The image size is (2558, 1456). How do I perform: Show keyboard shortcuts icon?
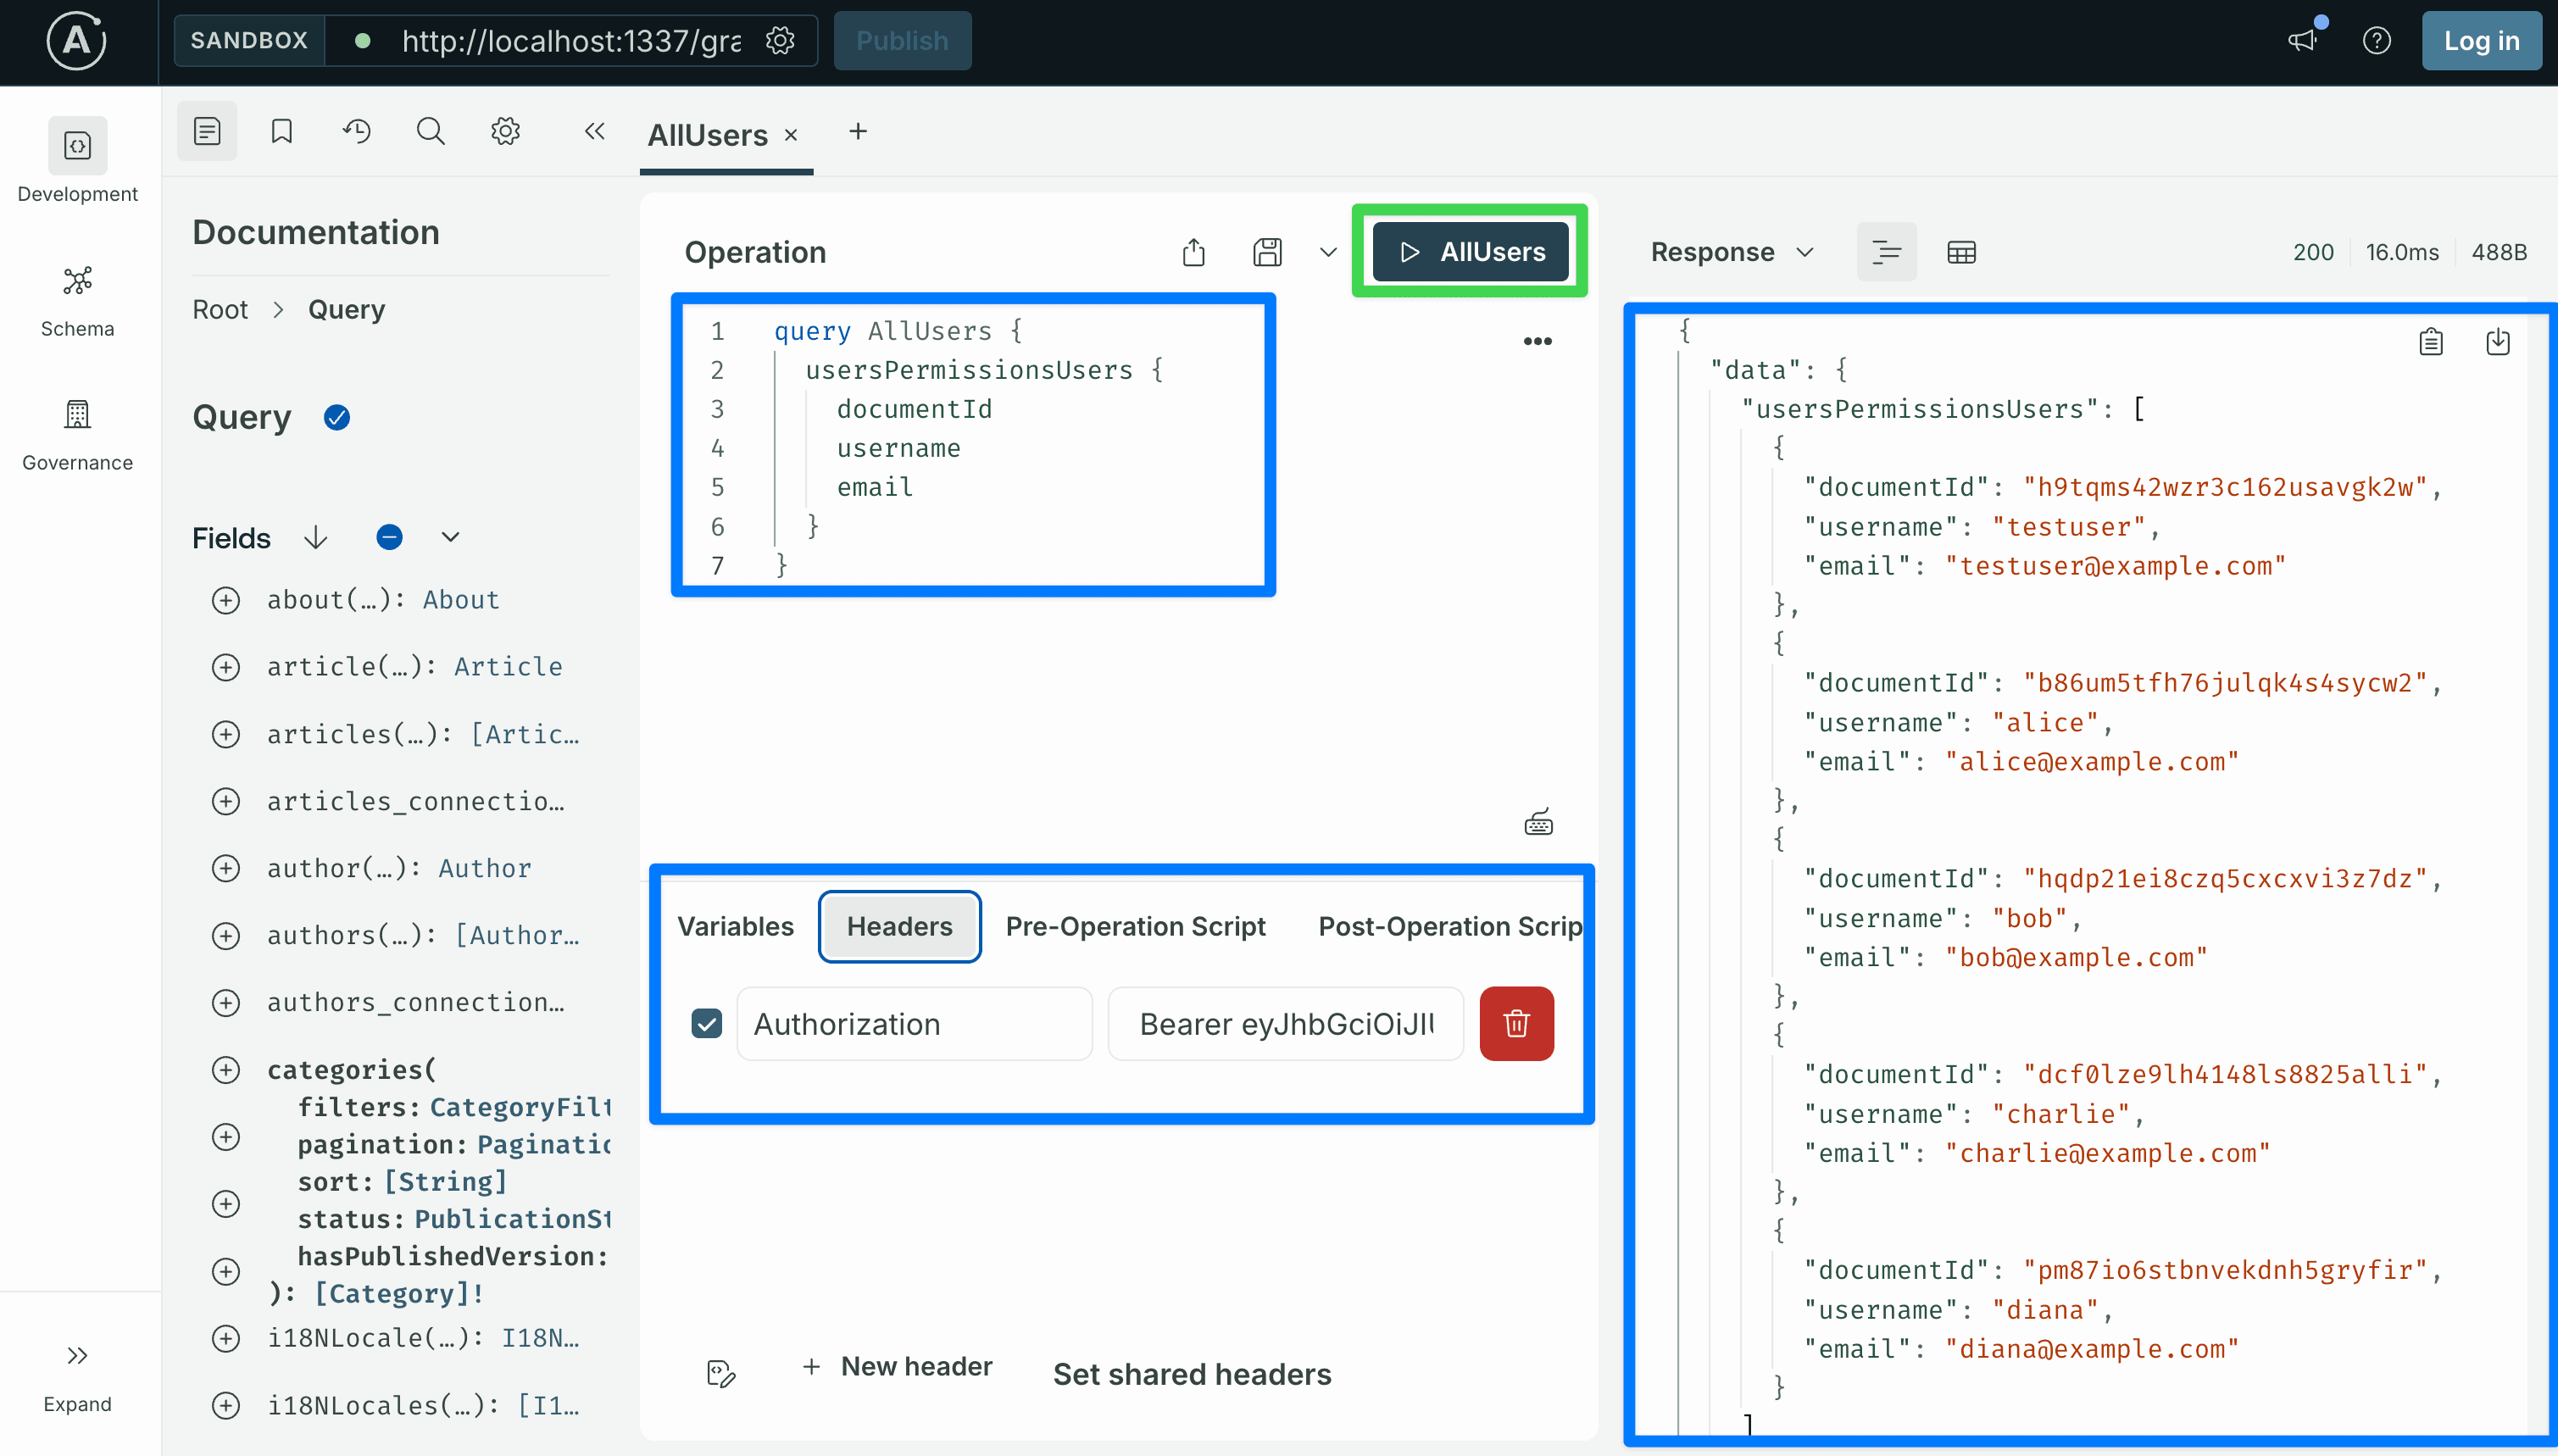(1538, 823)
